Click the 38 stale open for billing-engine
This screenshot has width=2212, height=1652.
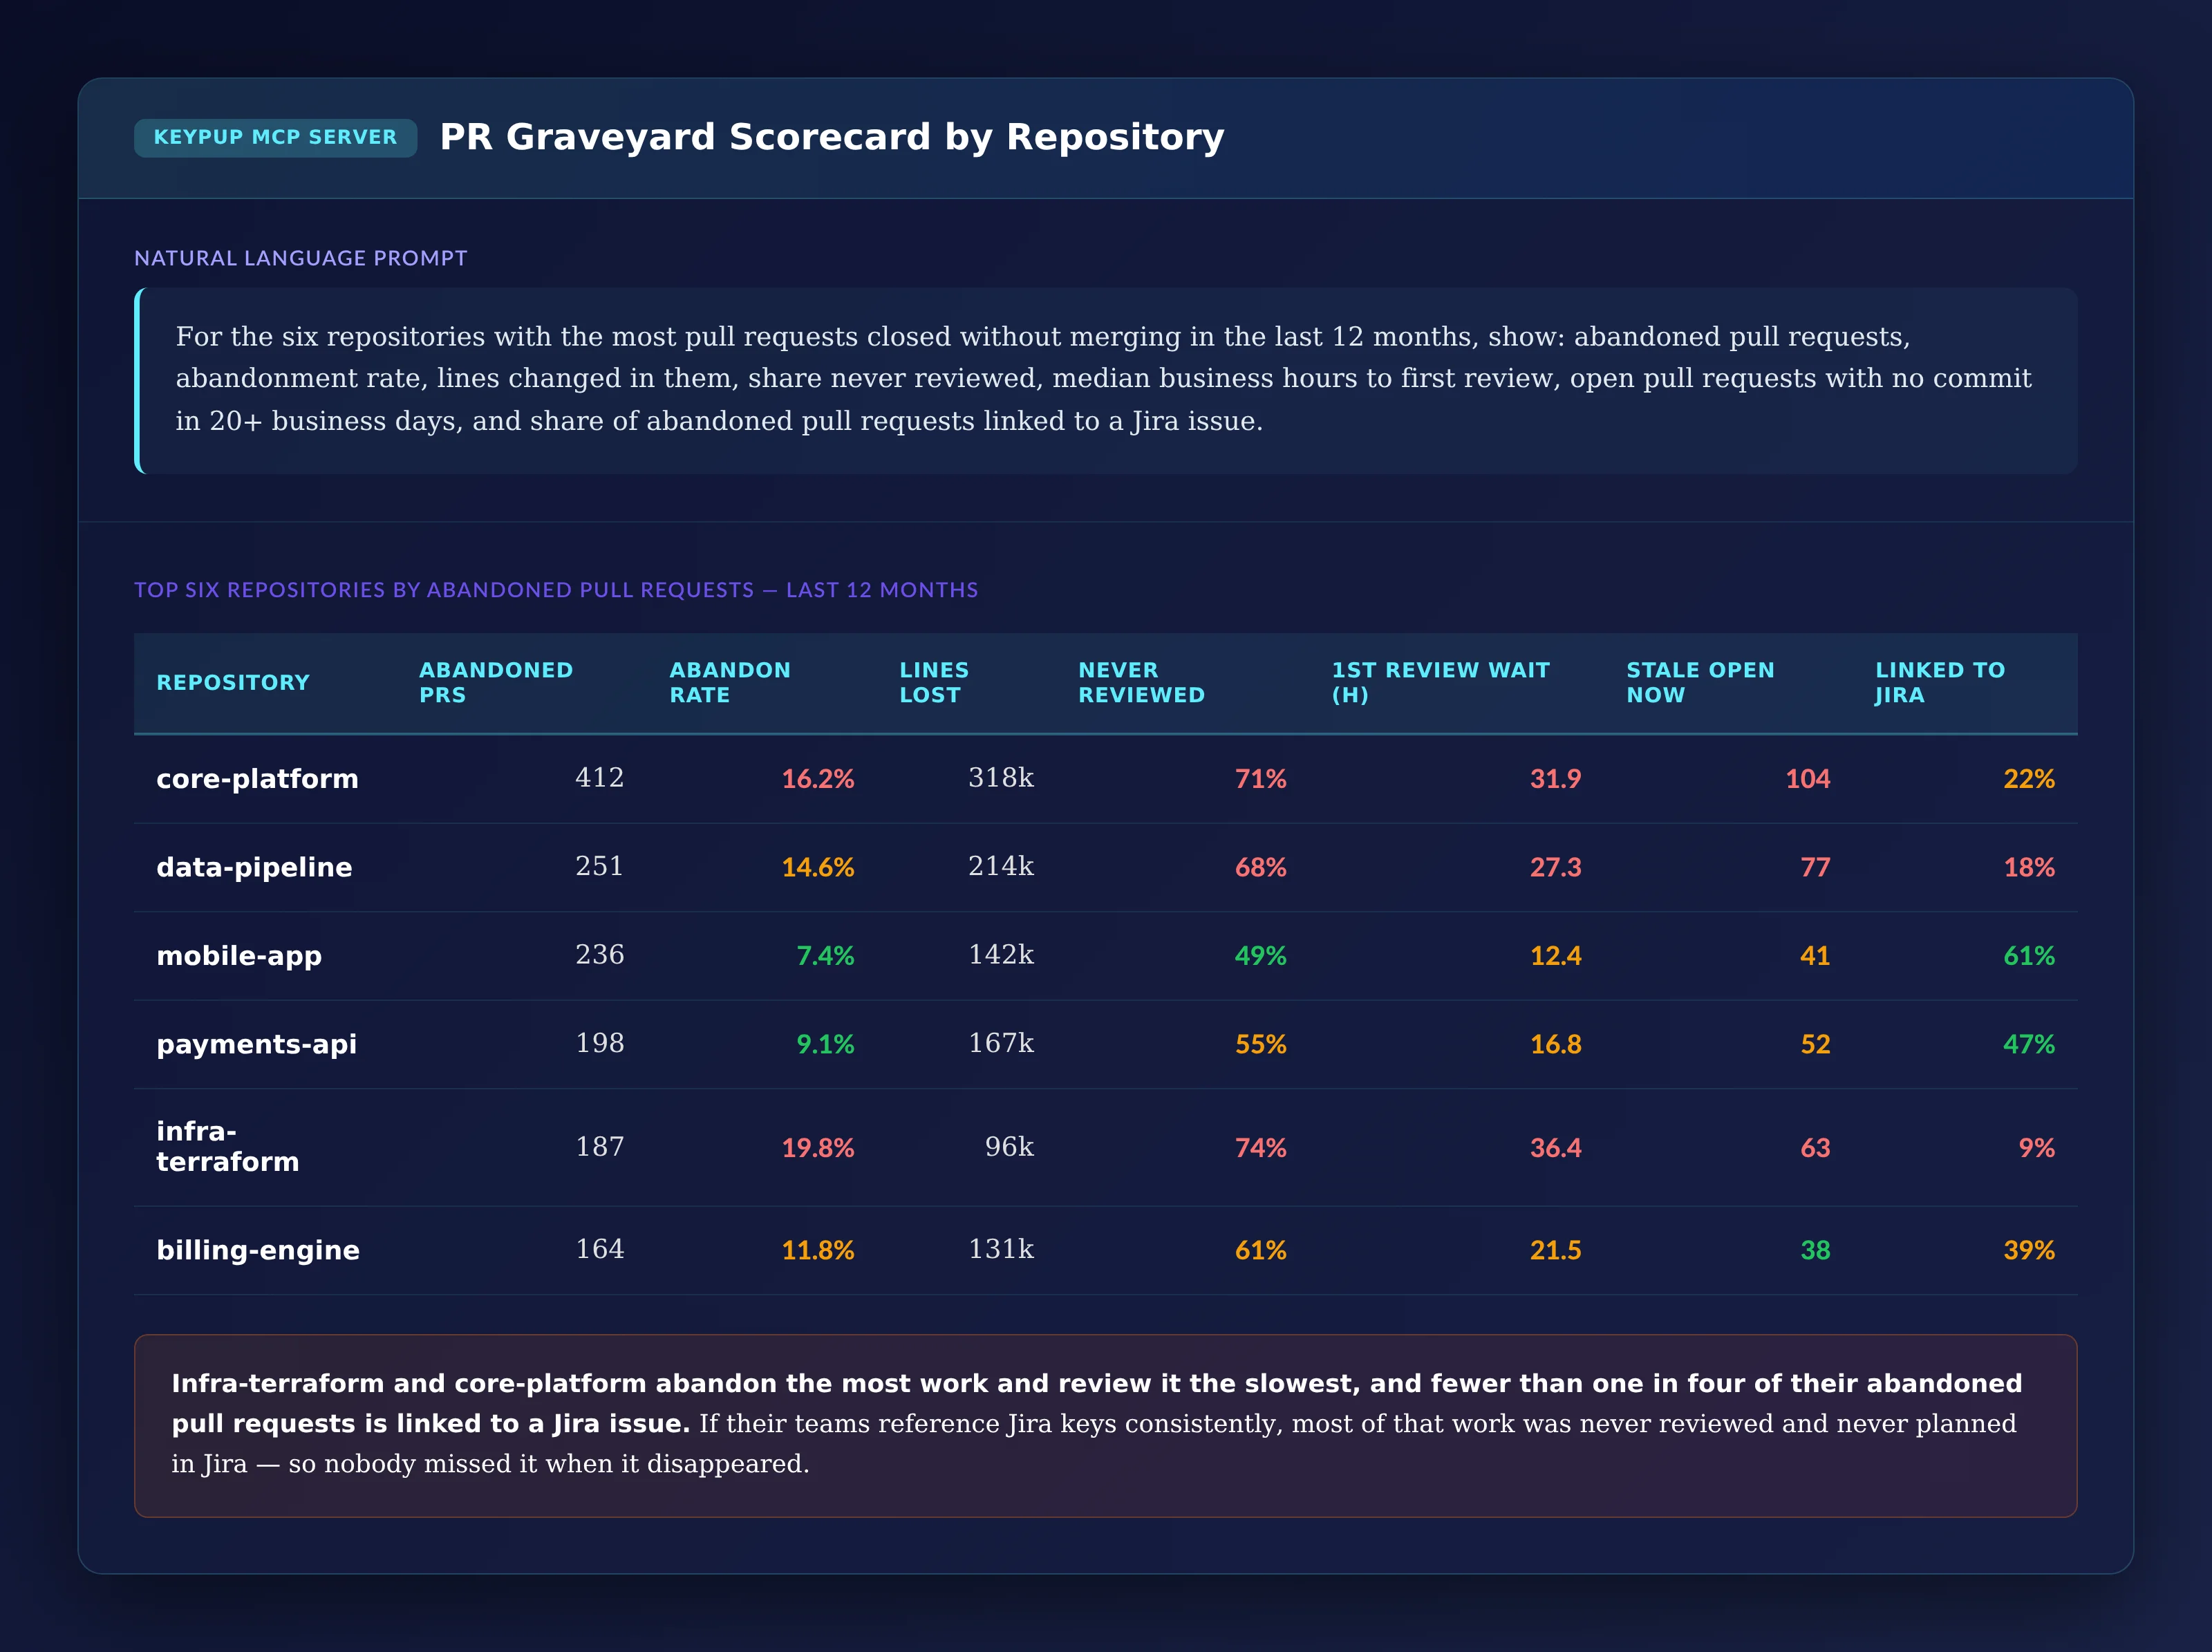(x=1816, y=1250)
